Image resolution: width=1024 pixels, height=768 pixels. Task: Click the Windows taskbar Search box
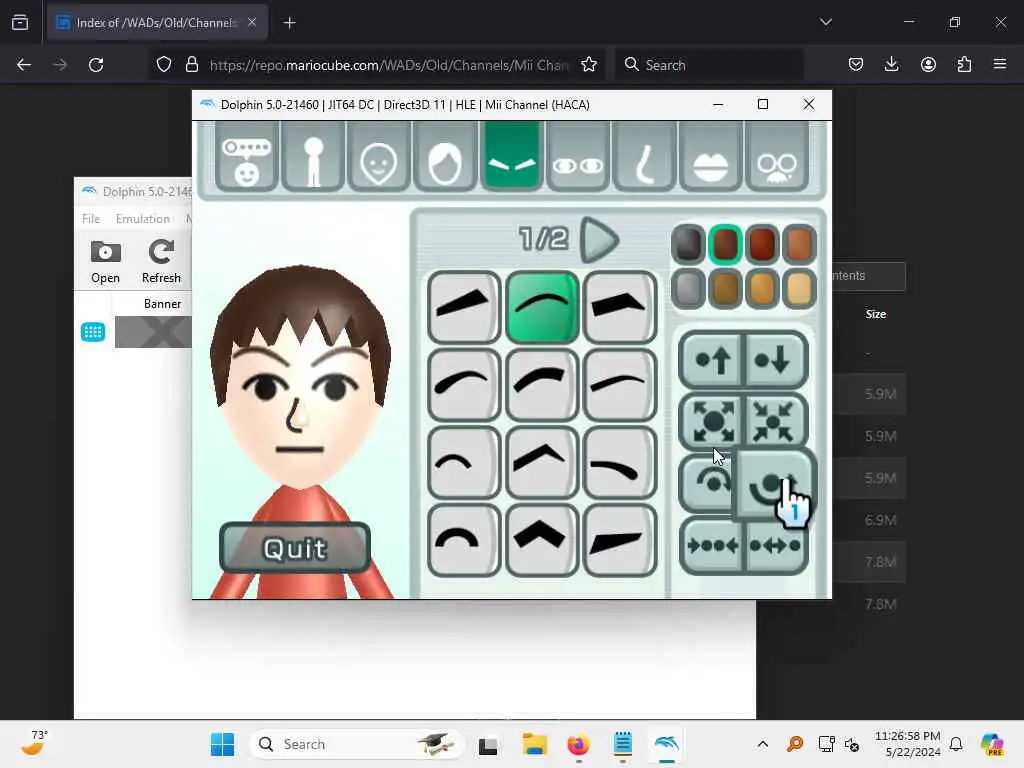(357, 744)
